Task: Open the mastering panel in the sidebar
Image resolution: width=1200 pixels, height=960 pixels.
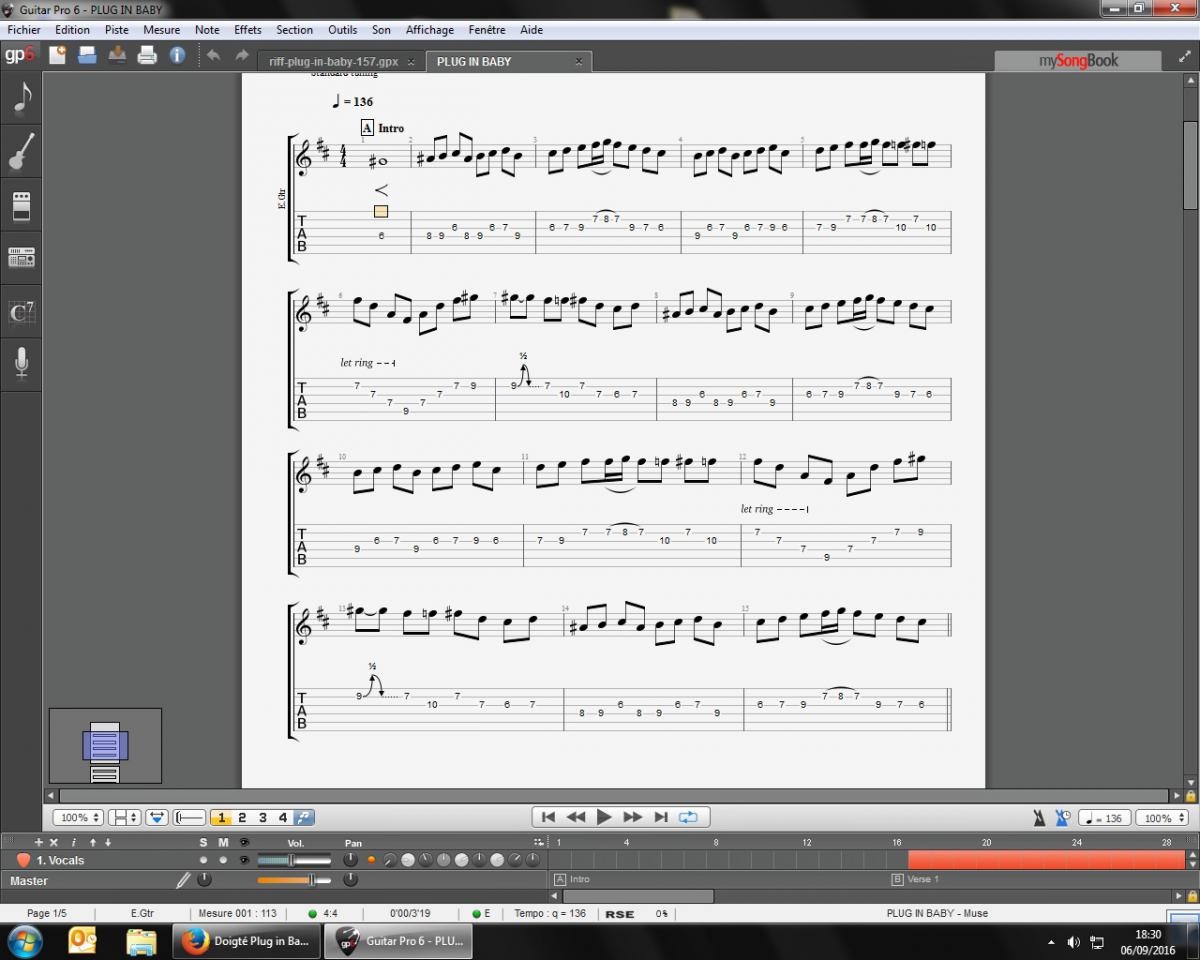Action: click(x=21, y=258)
